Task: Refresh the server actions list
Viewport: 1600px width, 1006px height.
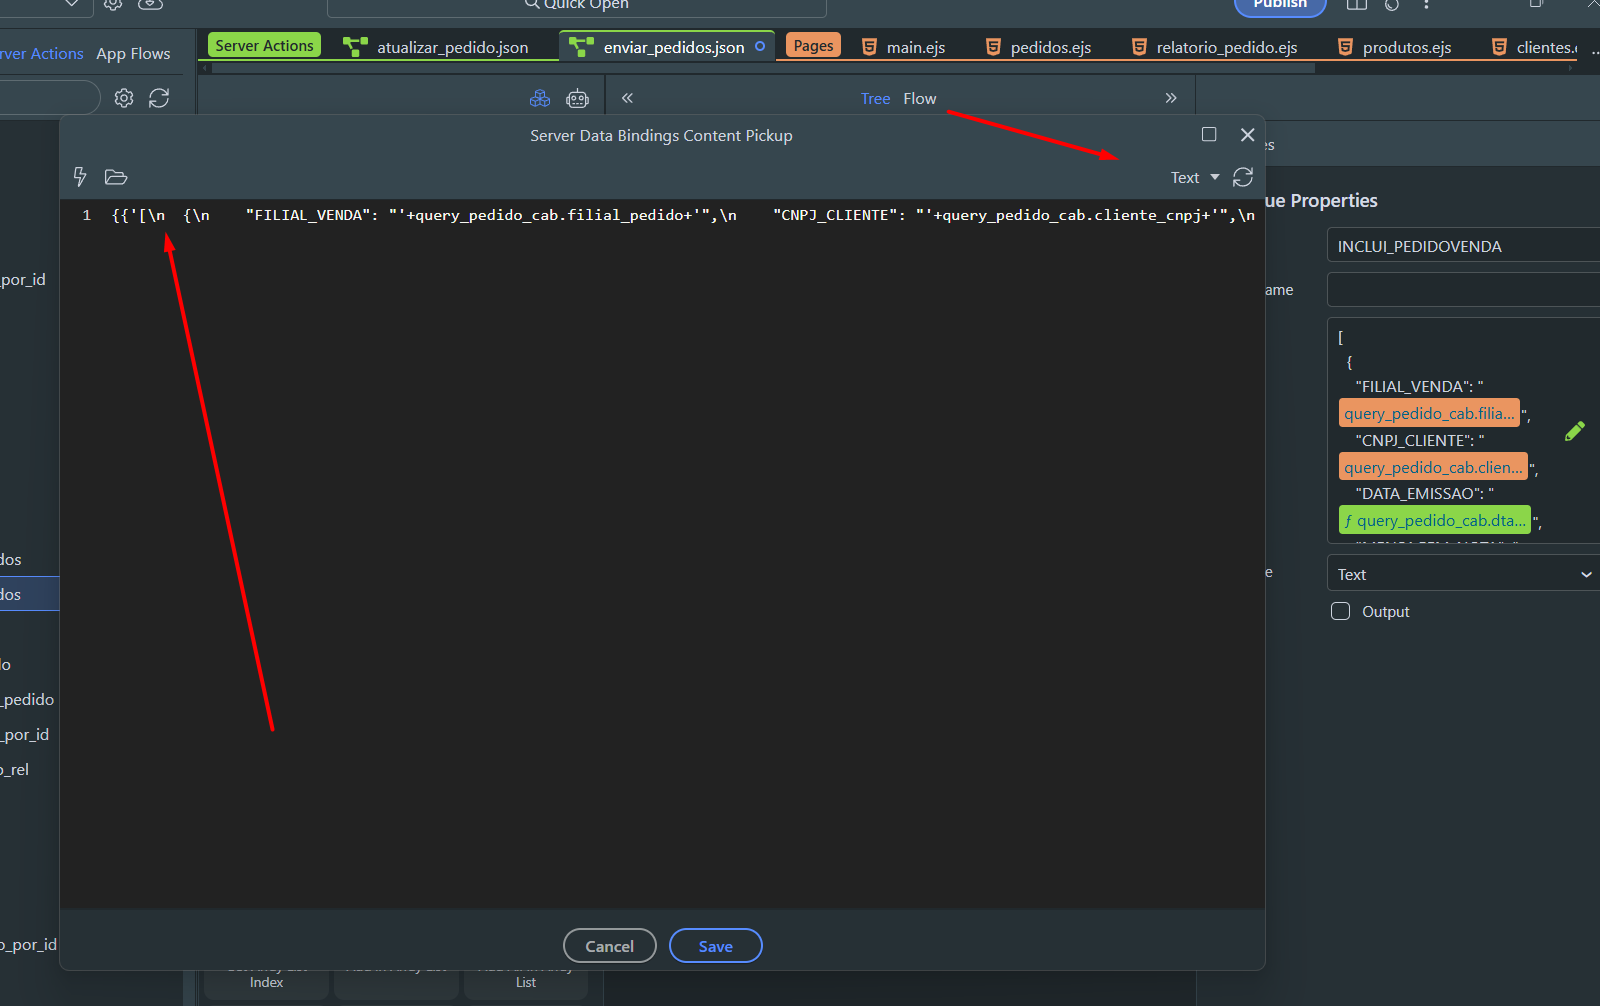Action: click(x=159, y=98)
